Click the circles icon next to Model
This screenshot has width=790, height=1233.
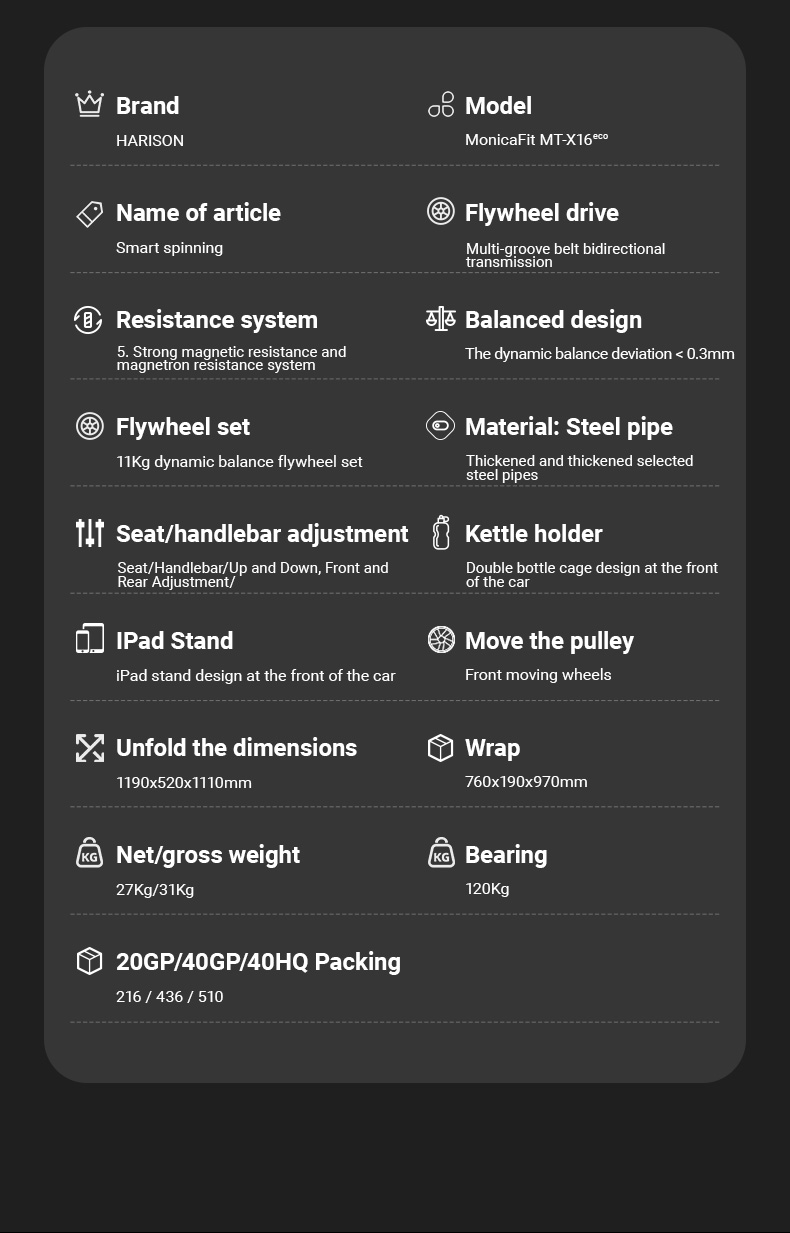(441, 104)
